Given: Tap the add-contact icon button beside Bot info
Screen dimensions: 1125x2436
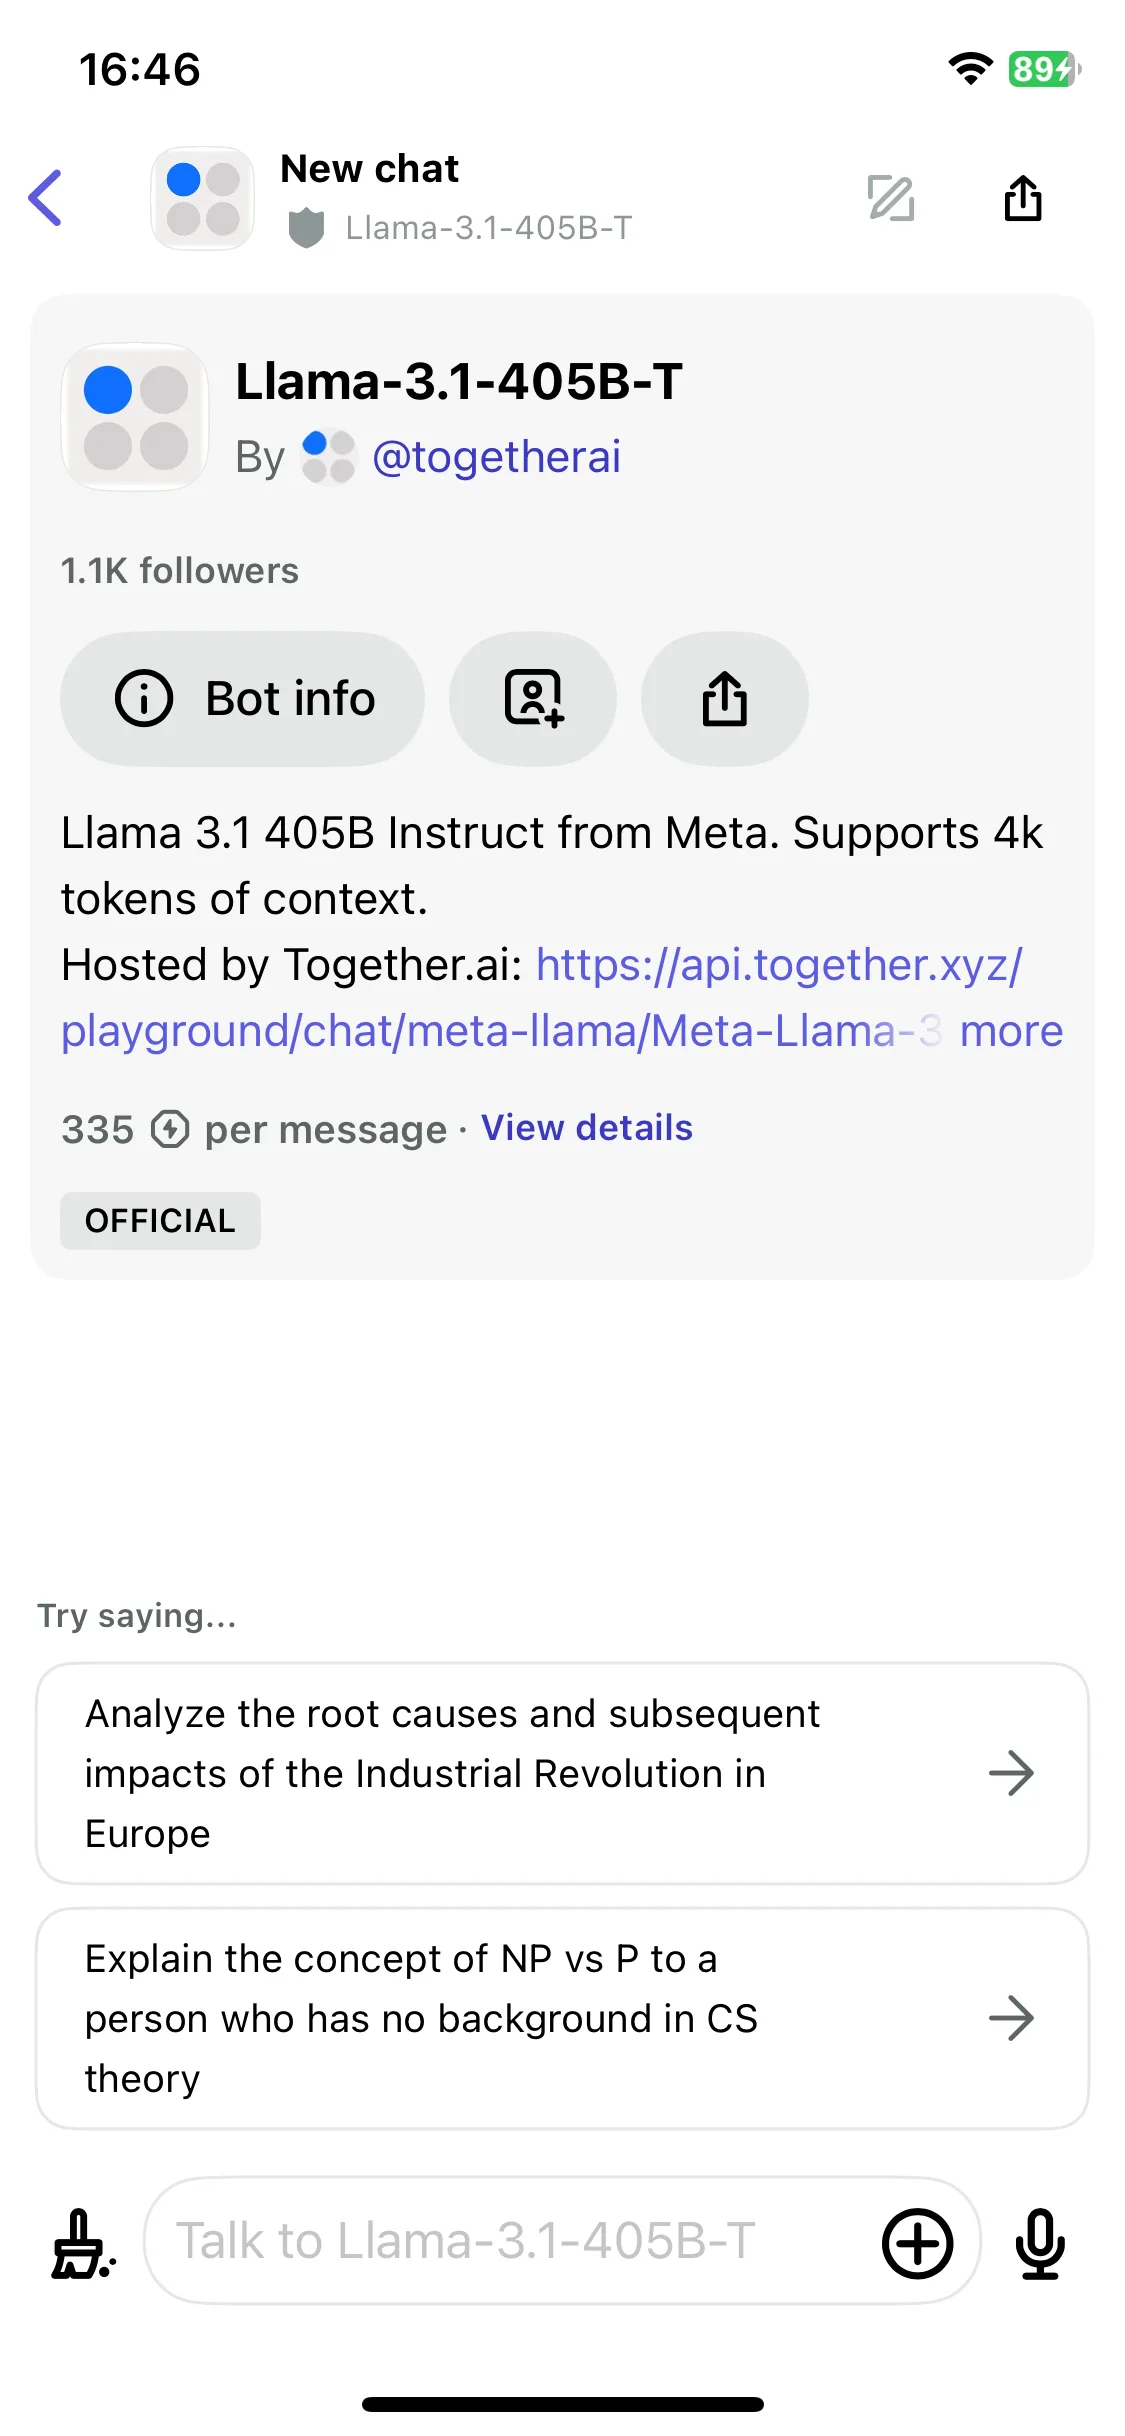Looking at the screenshot, I should 533,698.
